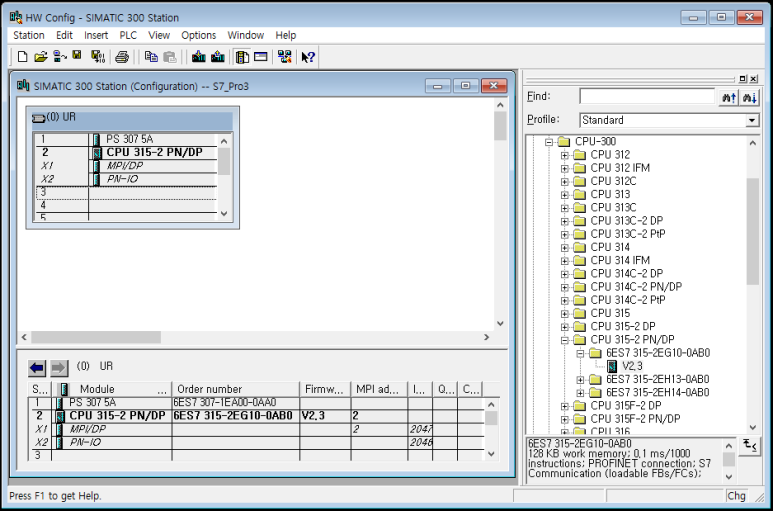Select the CPU 314 IFM tree item
Viewport: 773px width, 511px height.
click(x=620, y=260)
